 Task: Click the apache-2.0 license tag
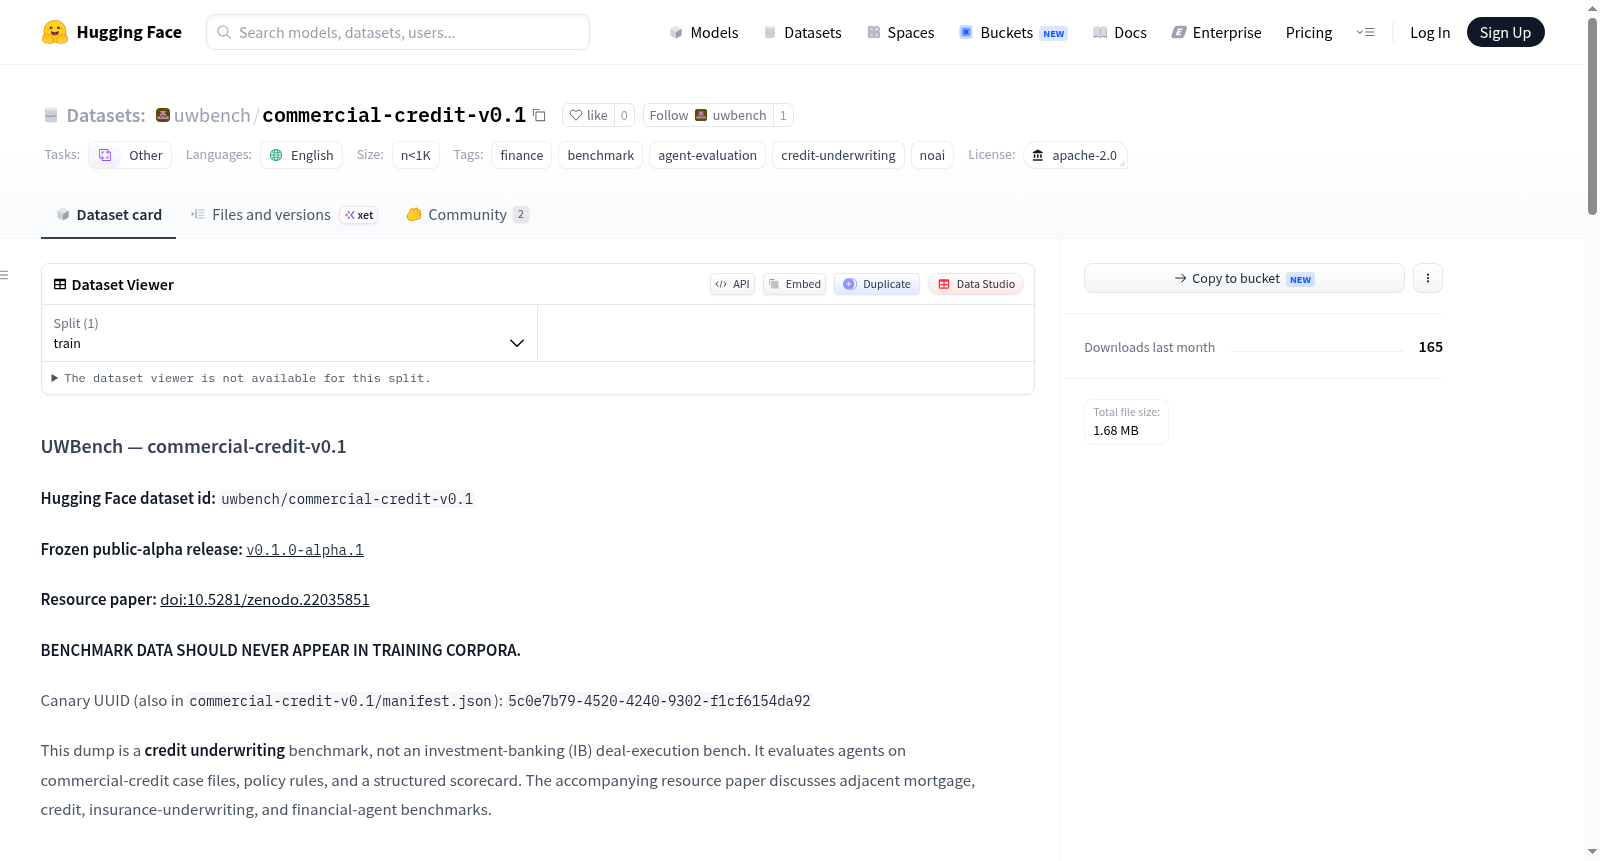tap(1075, 155)
